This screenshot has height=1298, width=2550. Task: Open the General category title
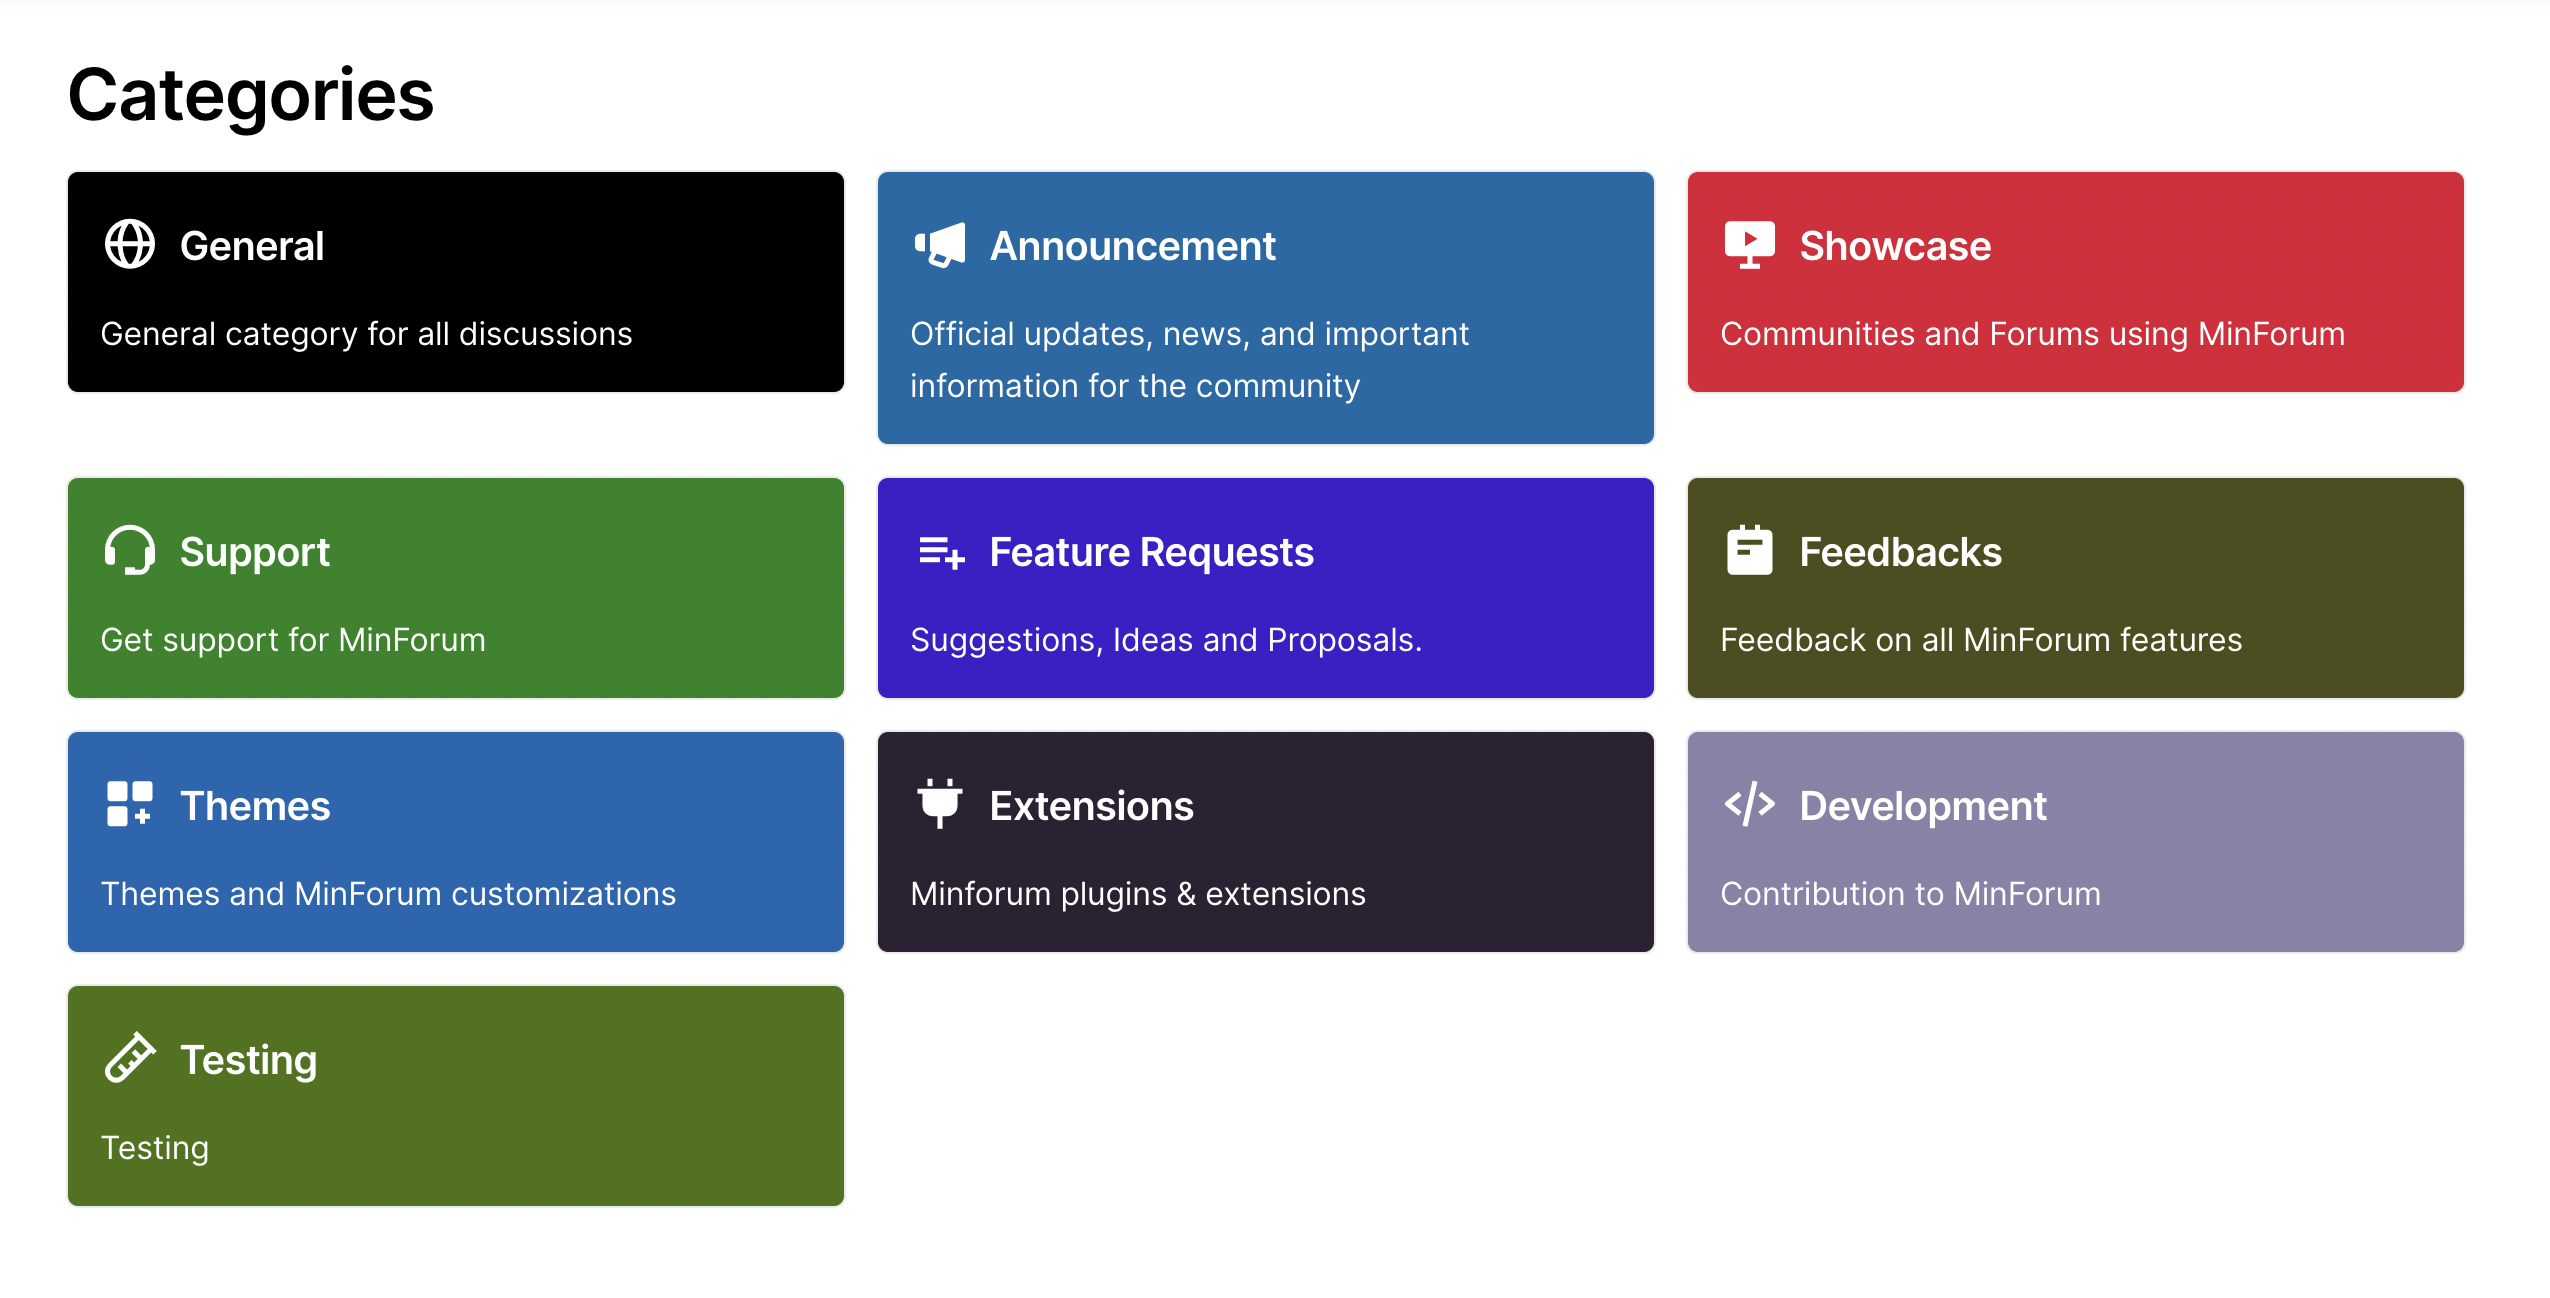tap(252, 246)
